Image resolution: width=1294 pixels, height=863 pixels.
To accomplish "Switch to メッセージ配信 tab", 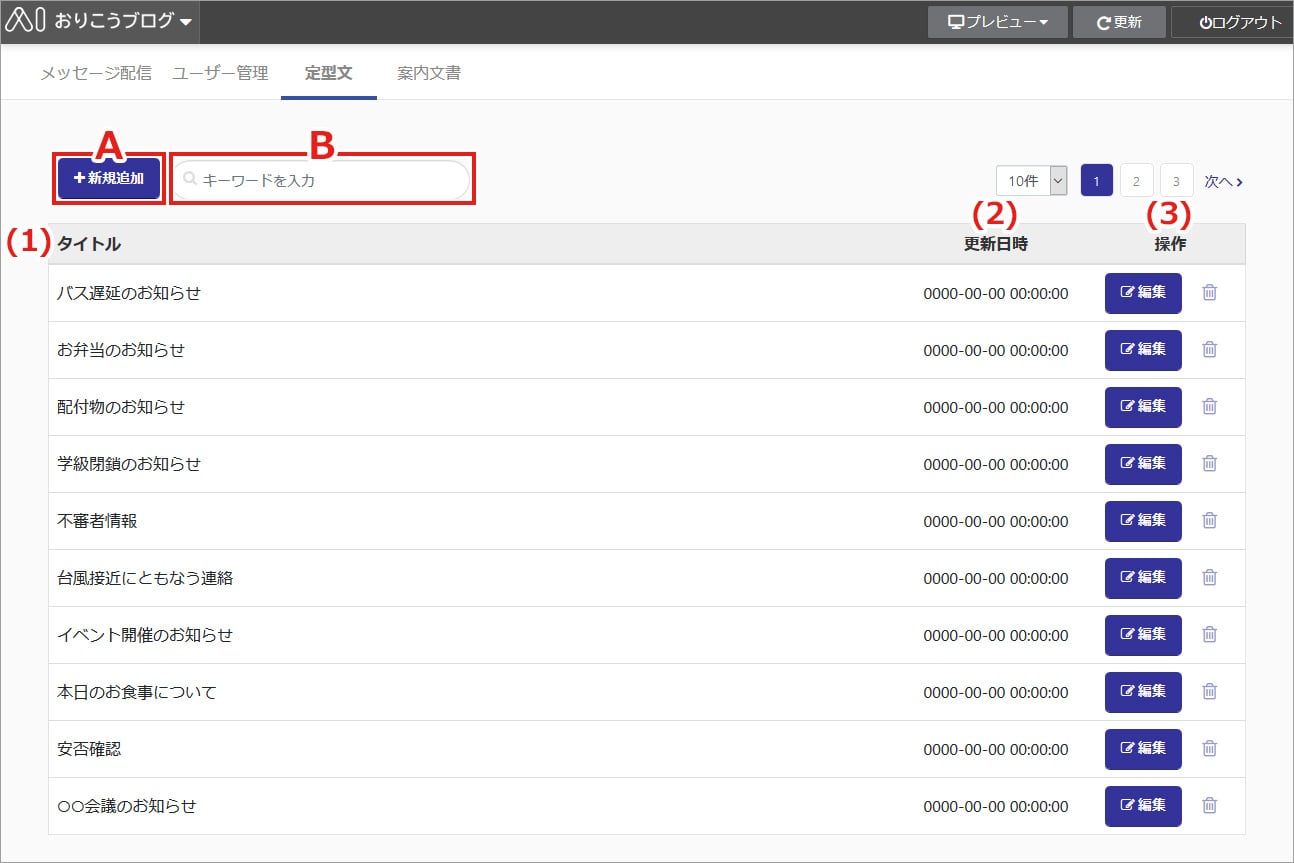I will pos(96,73).
